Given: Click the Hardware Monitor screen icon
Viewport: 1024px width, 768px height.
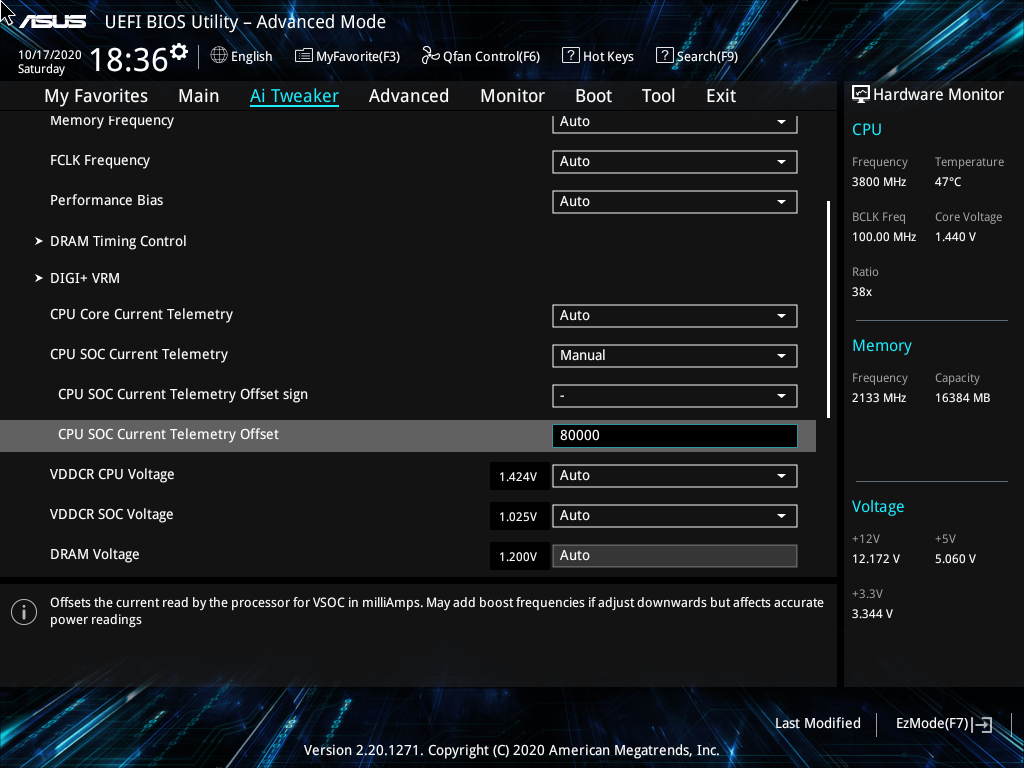Looking at the screenshot, I should tap(861, 95).
